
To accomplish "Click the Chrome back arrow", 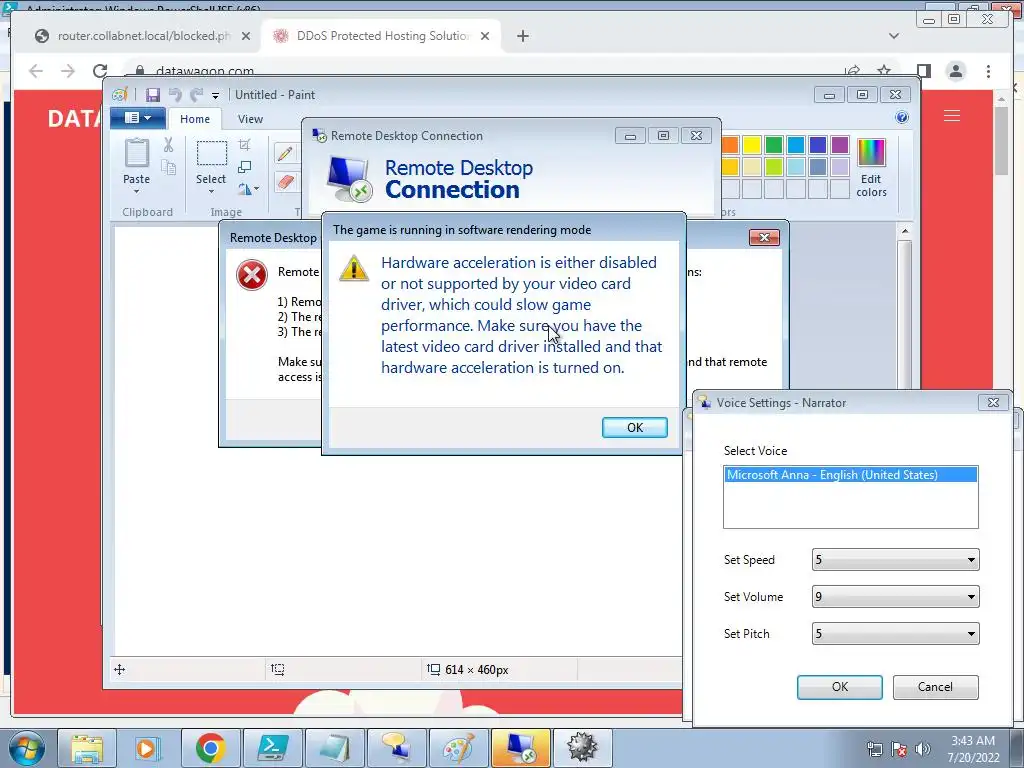I will pos(36,71).
